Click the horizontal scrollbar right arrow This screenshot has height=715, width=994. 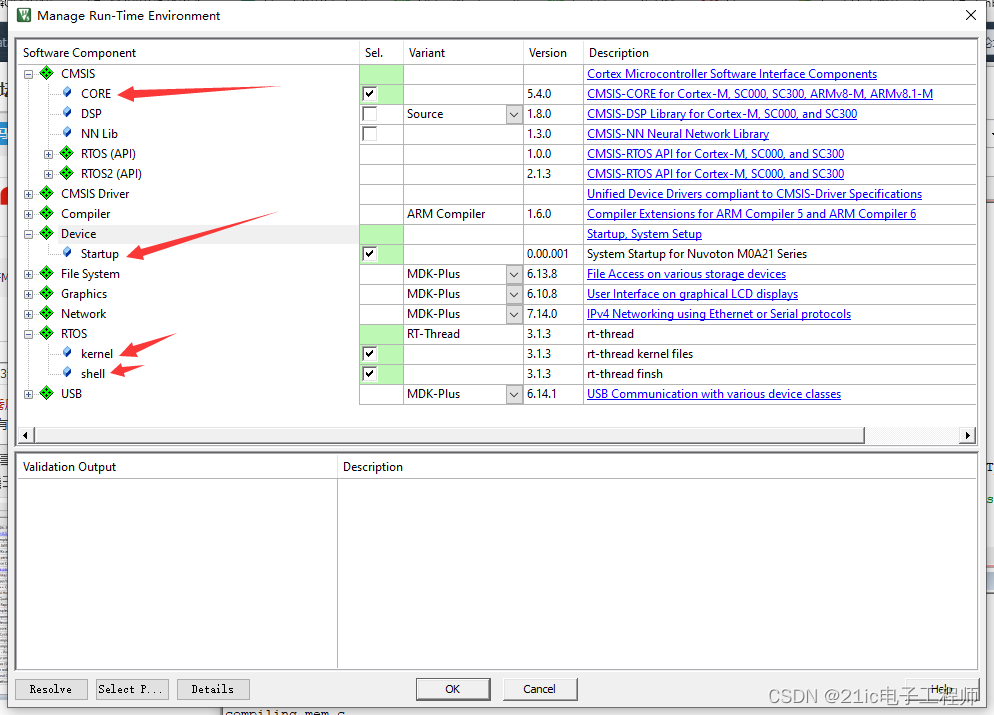click(967, 434)
